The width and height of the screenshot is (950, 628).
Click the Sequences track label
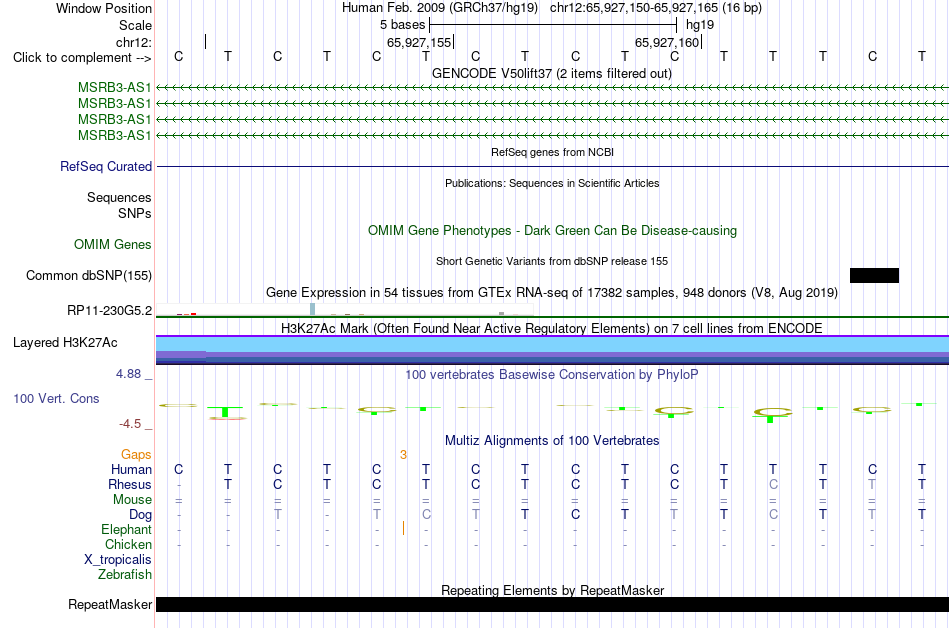(119, 197)
